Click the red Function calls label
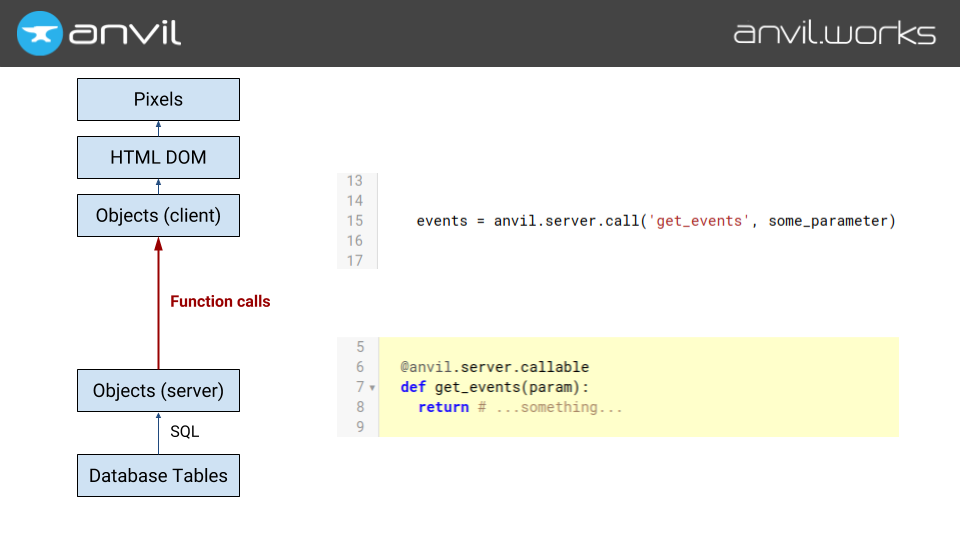The image size is (960, 540). click(220, 301)
